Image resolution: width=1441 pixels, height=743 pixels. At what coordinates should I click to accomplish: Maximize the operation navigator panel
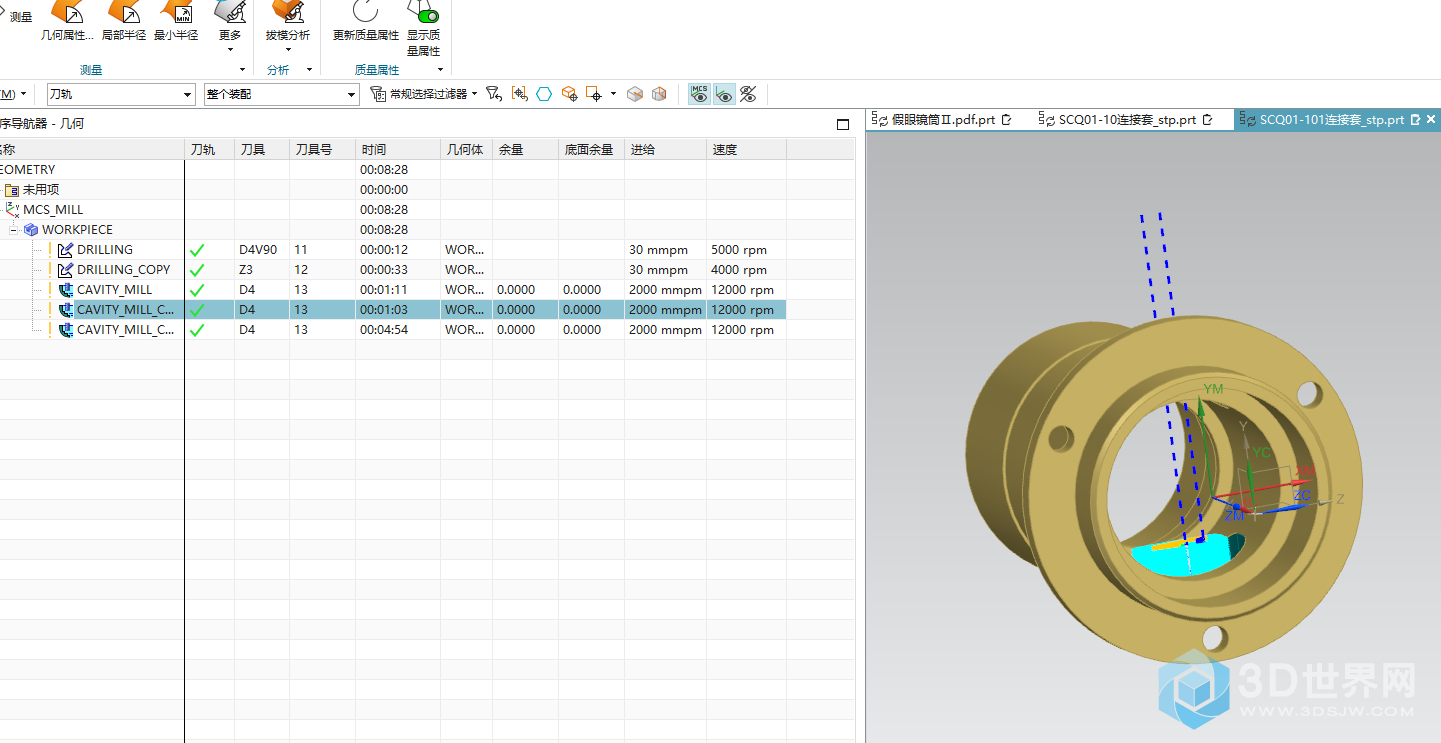coord(842,124)
